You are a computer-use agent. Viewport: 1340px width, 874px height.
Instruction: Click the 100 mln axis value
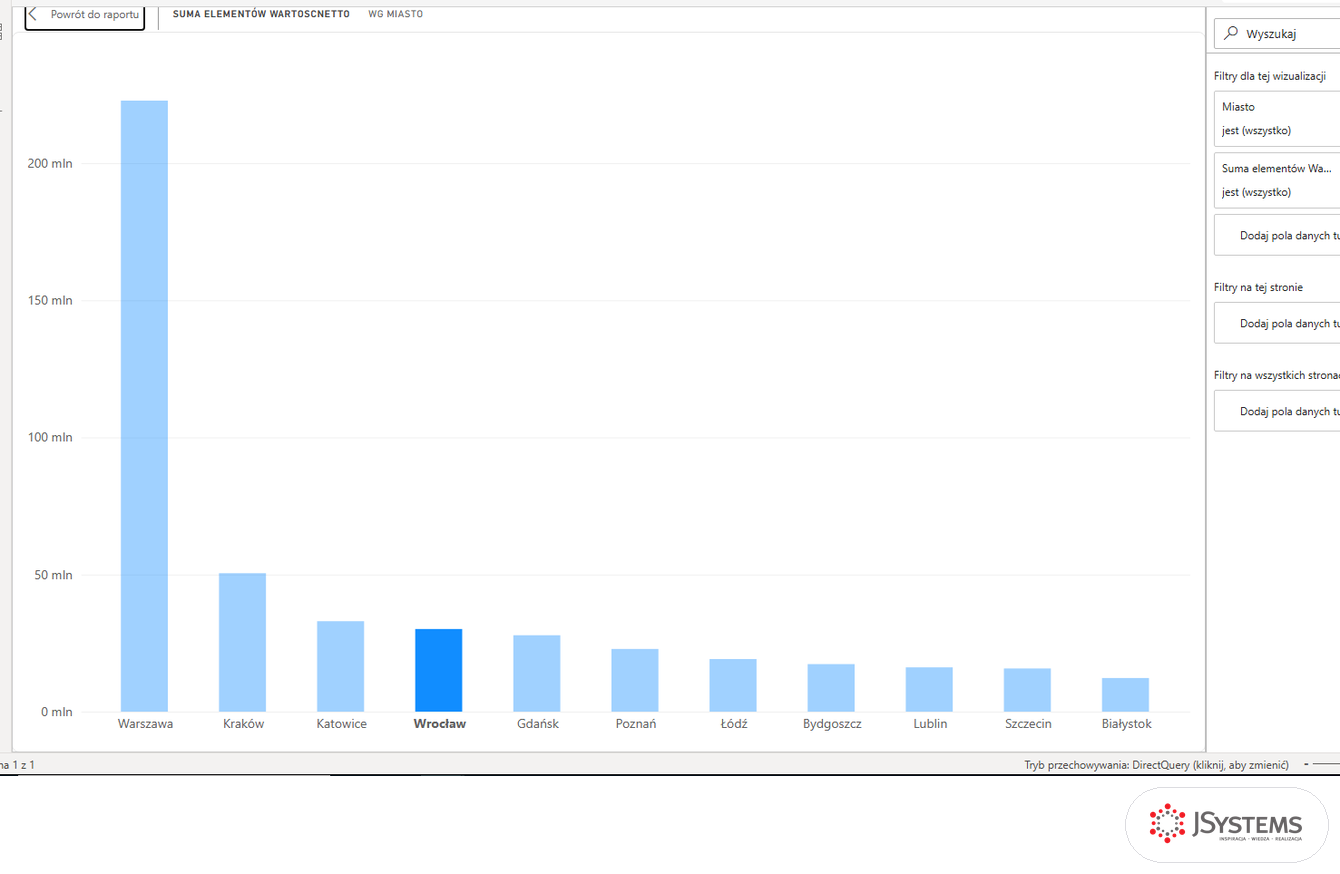[50, 438]
